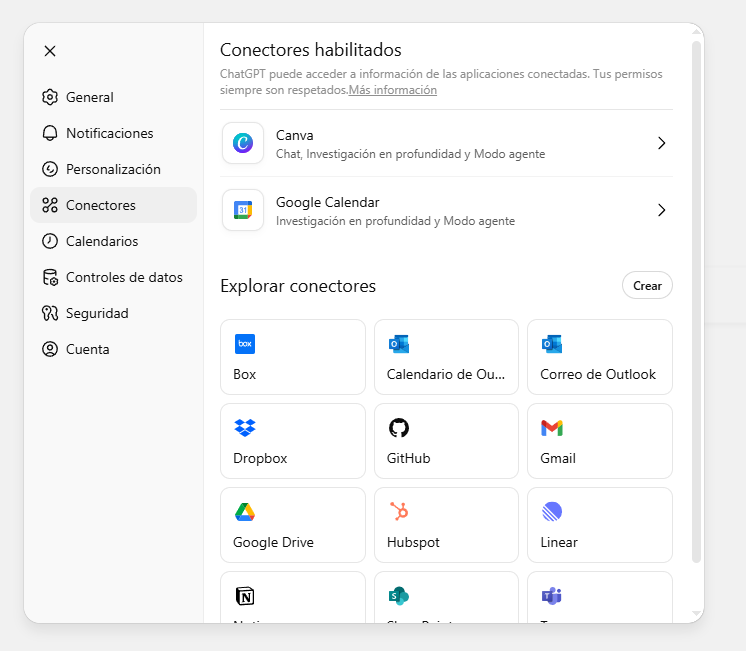Open the General settings section
746x651 pixels.
click(90, 97)
